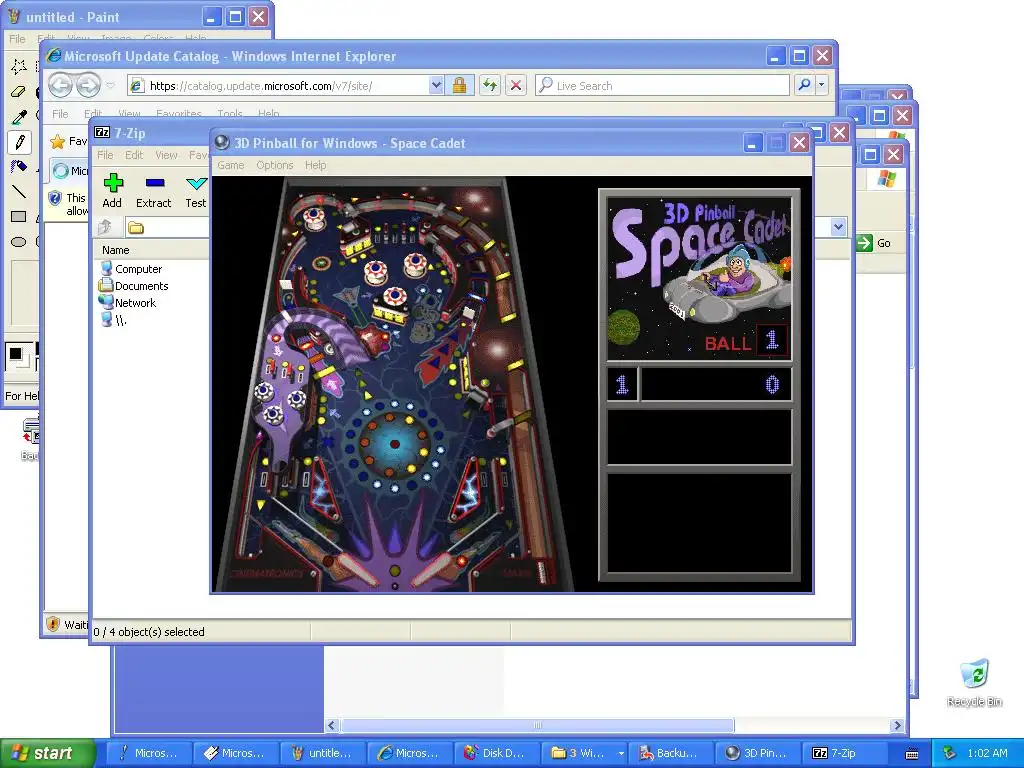Select the Ellipse tool in Paint
The height and width of the screenshot is (768, 1024).
(19, 242)
